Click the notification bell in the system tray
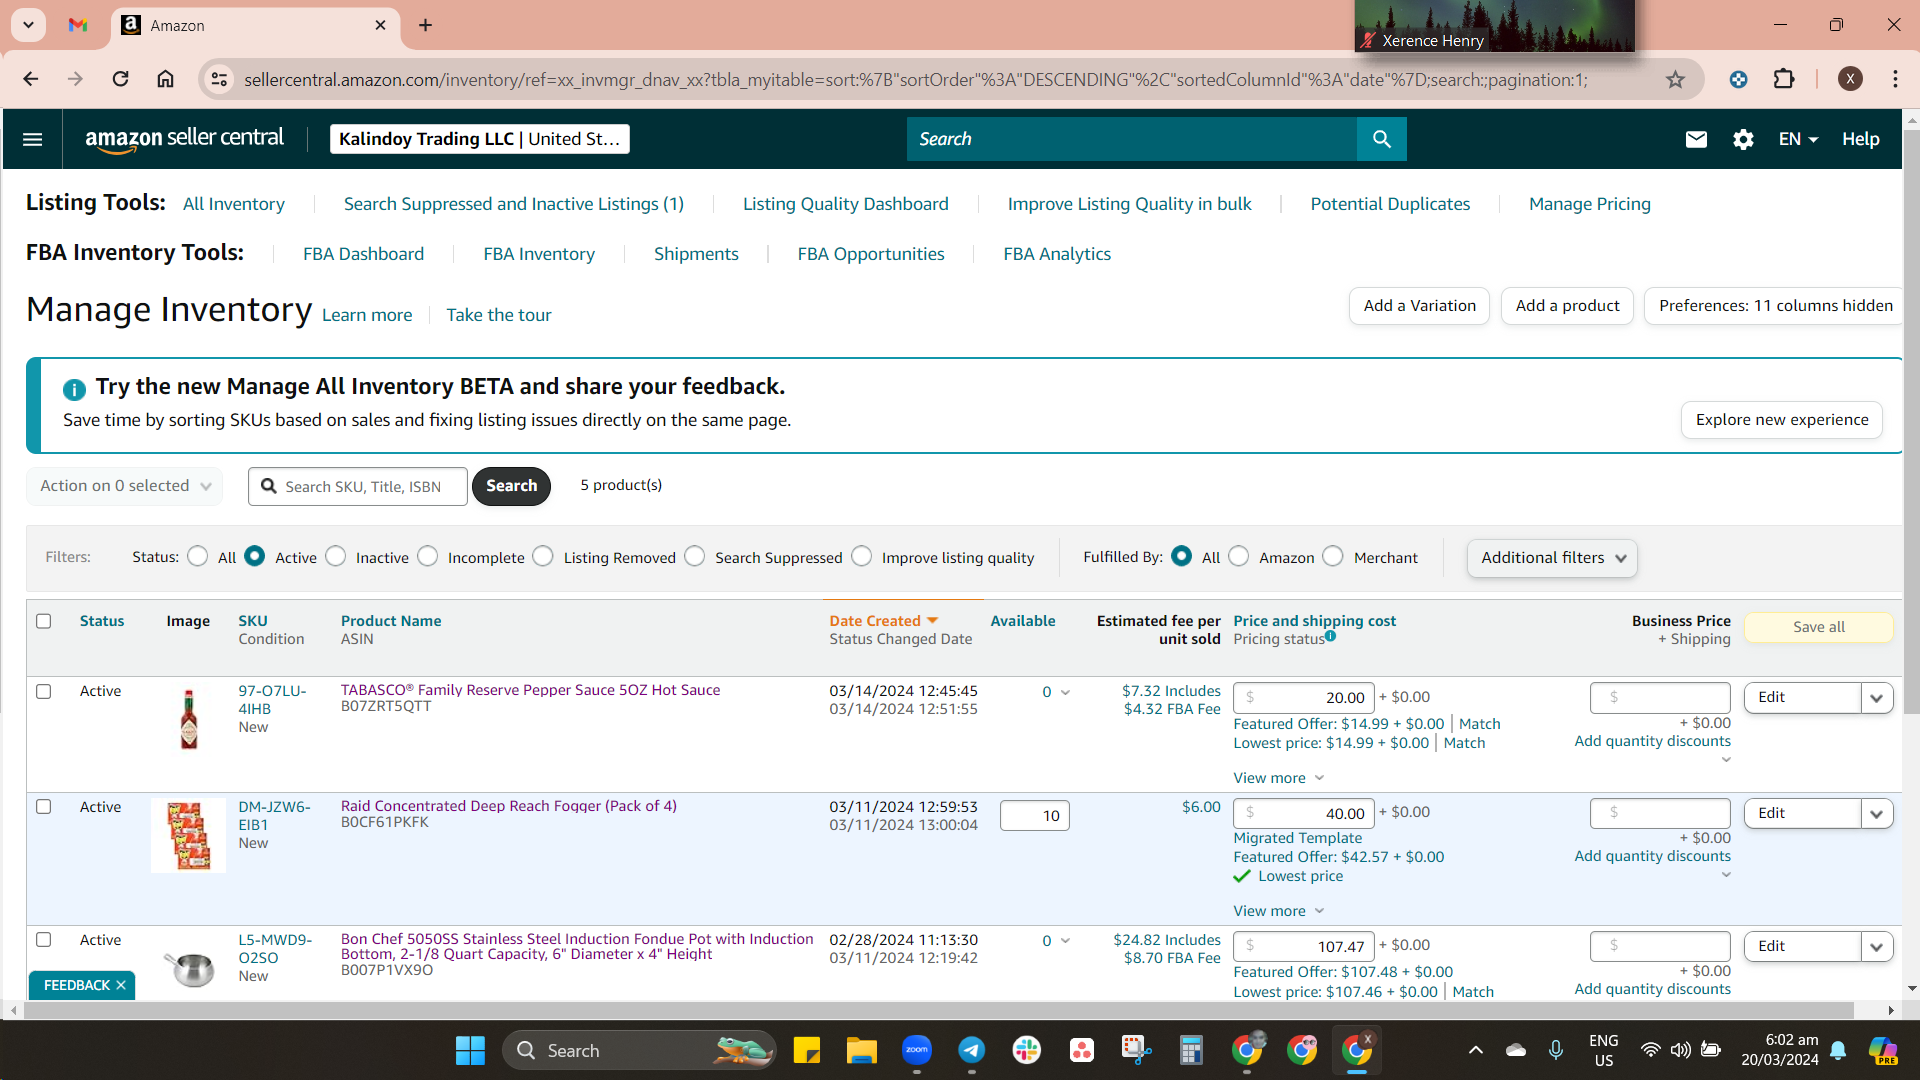This screenshot has width=1920, height=1080. coord(1838,1050)
